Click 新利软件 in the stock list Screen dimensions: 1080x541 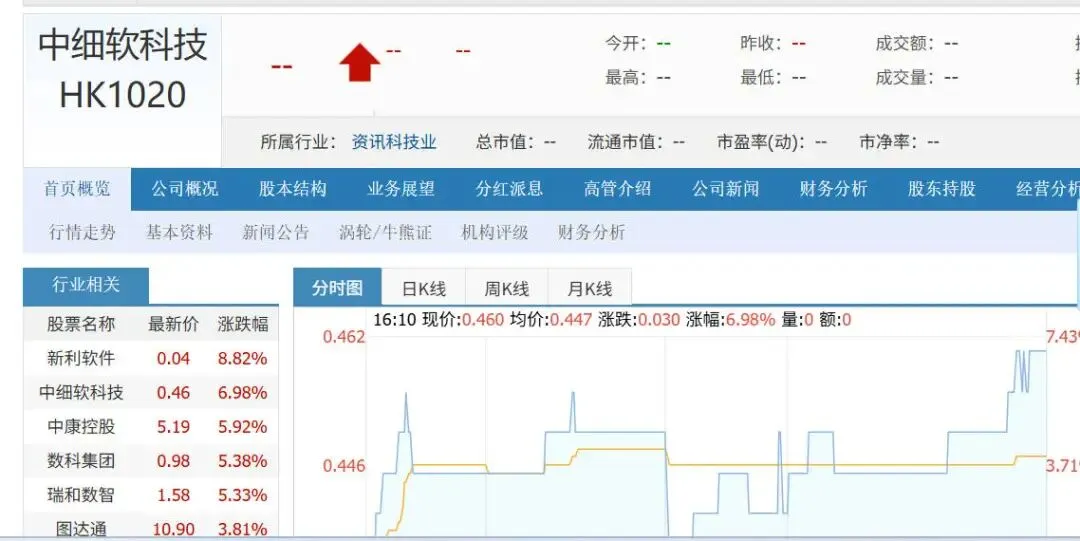coord(81,358)
